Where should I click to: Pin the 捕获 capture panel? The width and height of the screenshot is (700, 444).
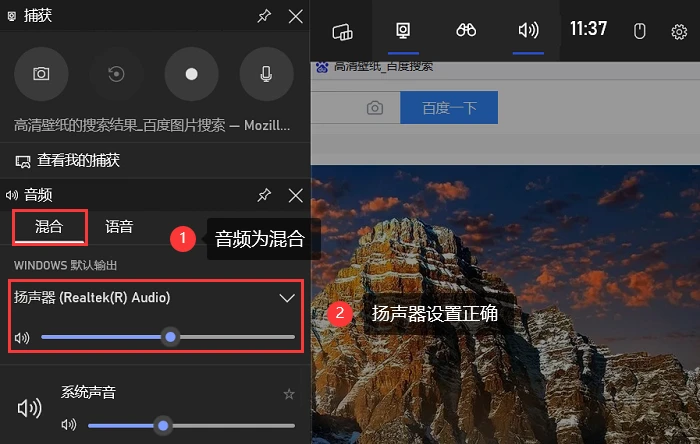pyautogui.click(x=264, y=16)
